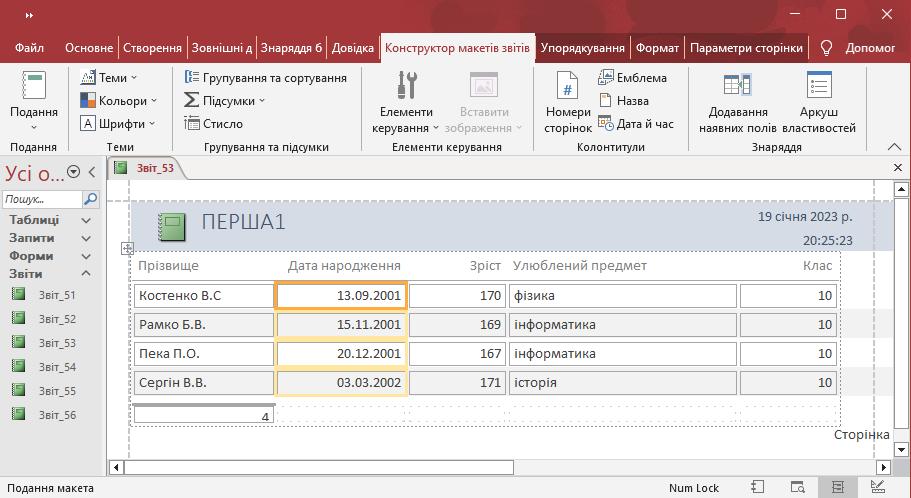Select Layout view icon in status bar
The width and height of the screenshot is (911, 498).
[x=837, y=487]
